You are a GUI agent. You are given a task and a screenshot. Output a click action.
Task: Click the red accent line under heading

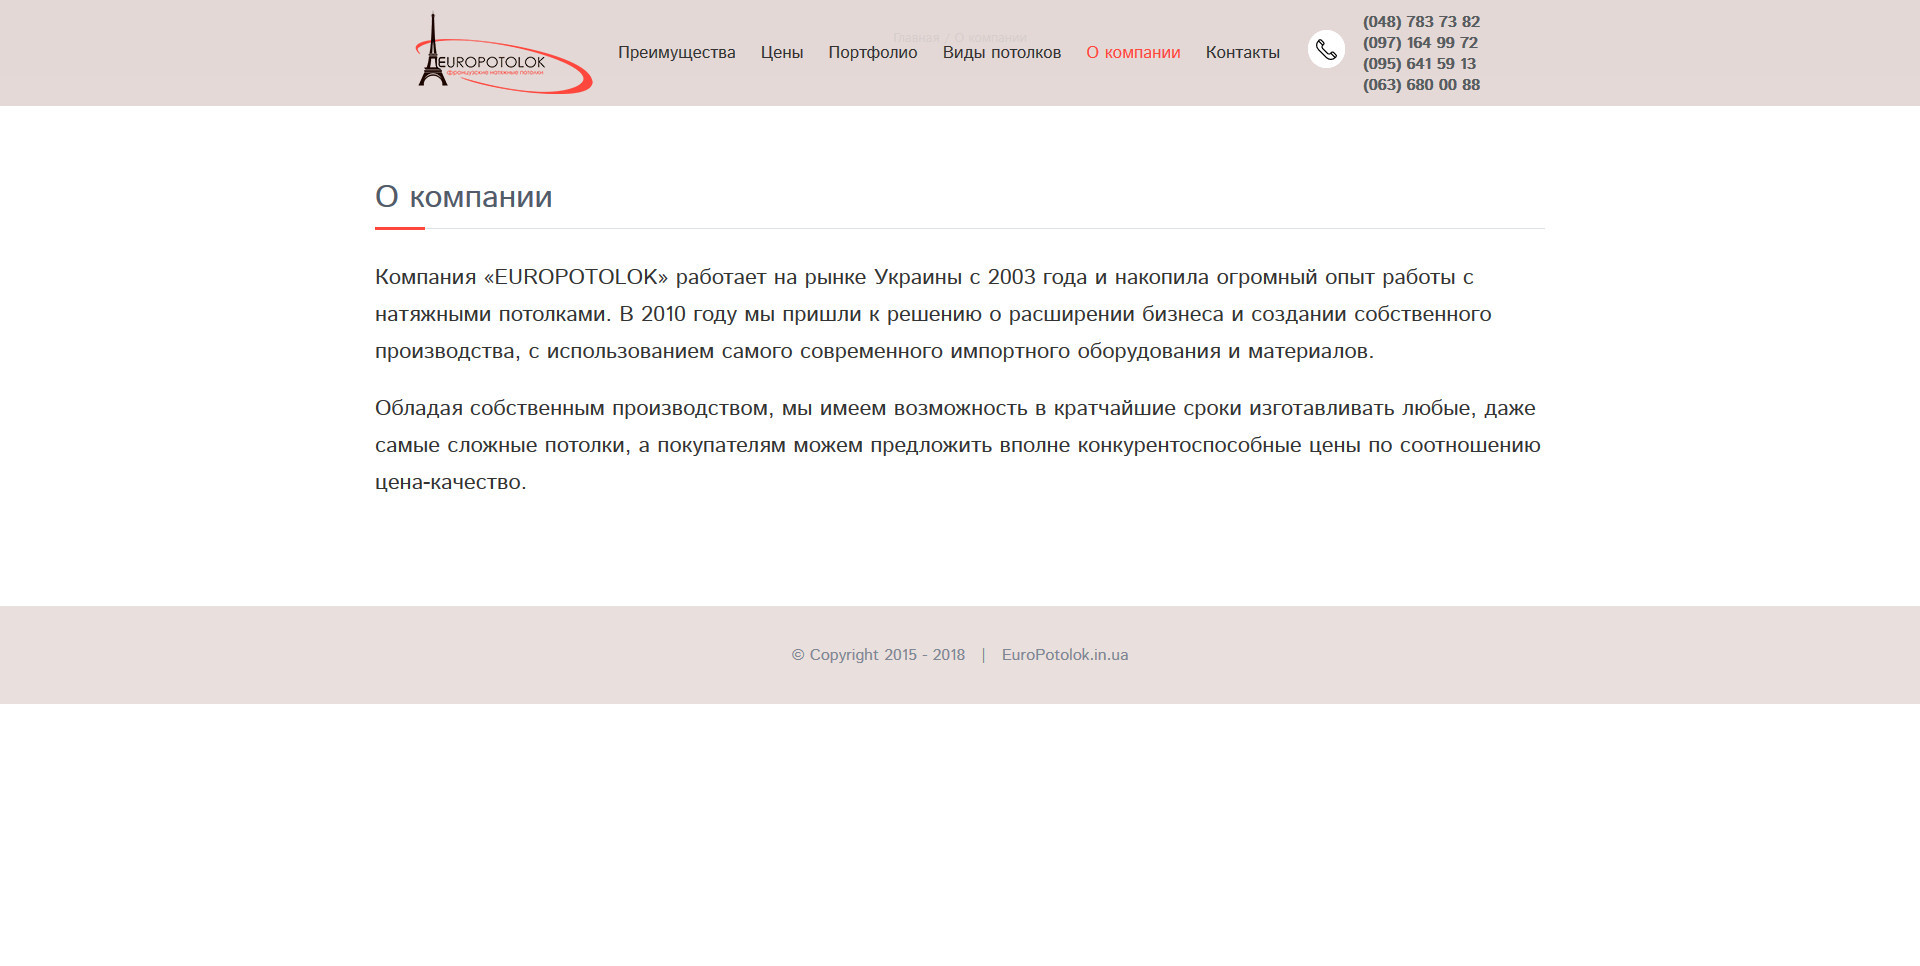pos(399,229)
